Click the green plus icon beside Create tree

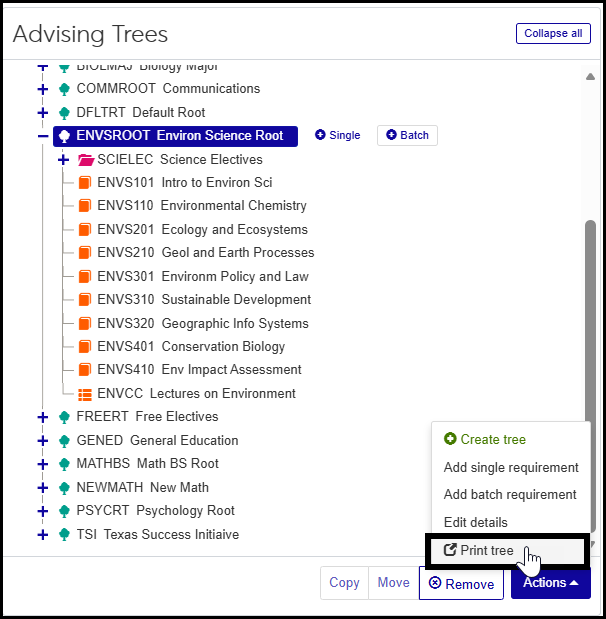(450, 439)
